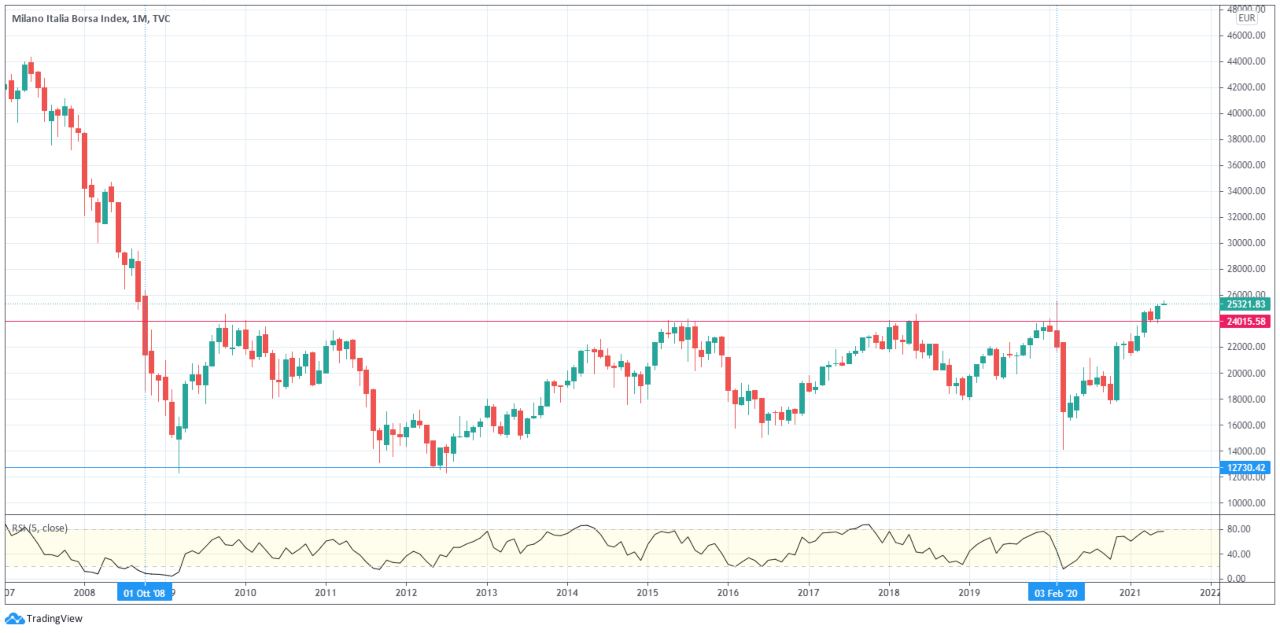Select the 03 Feb '20 date marker
This screenshot has height=633, width=1280.
[1057, 593]
